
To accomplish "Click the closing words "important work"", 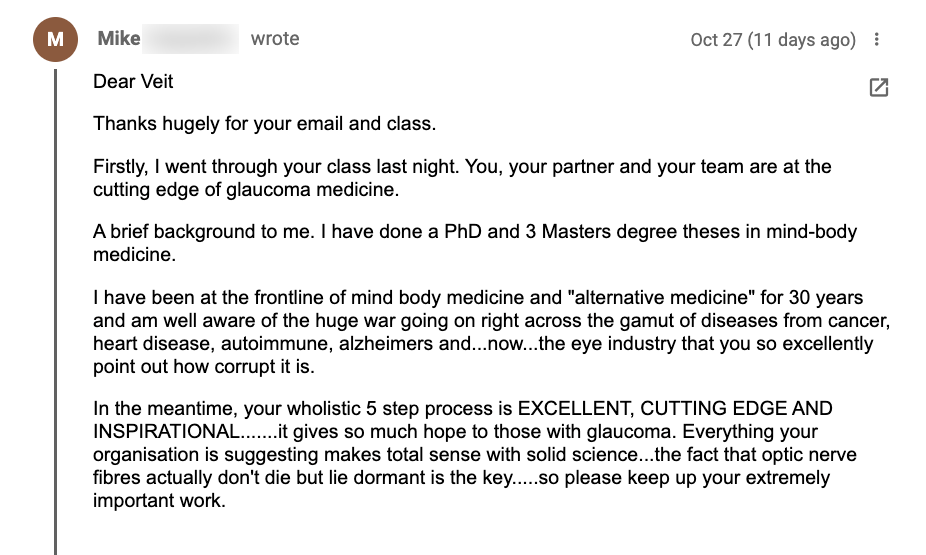I will click(x=157, y=500).
